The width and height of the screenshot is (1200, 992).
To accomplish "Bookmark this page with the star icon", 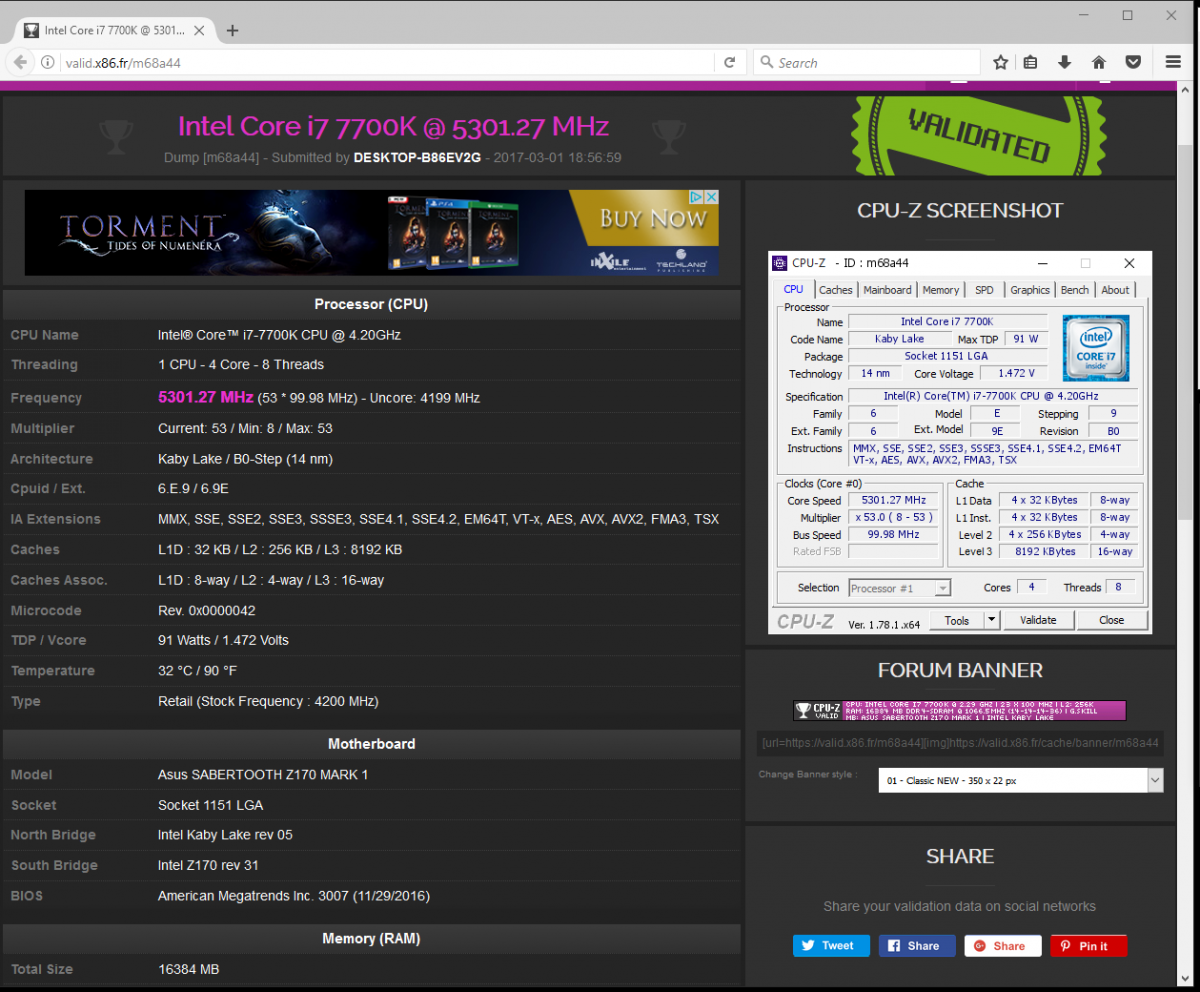I will pos(1000,62).
